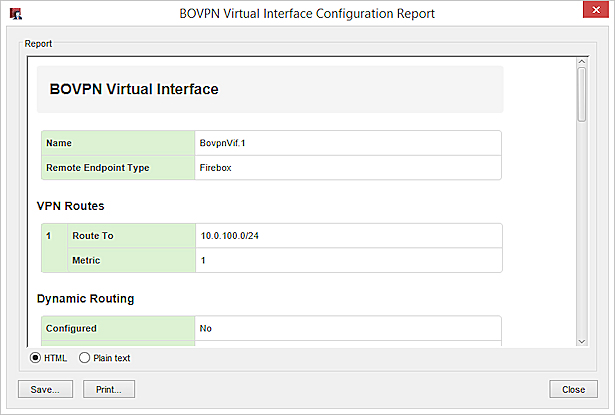Click the route index number 1 cell

[55, 248]
